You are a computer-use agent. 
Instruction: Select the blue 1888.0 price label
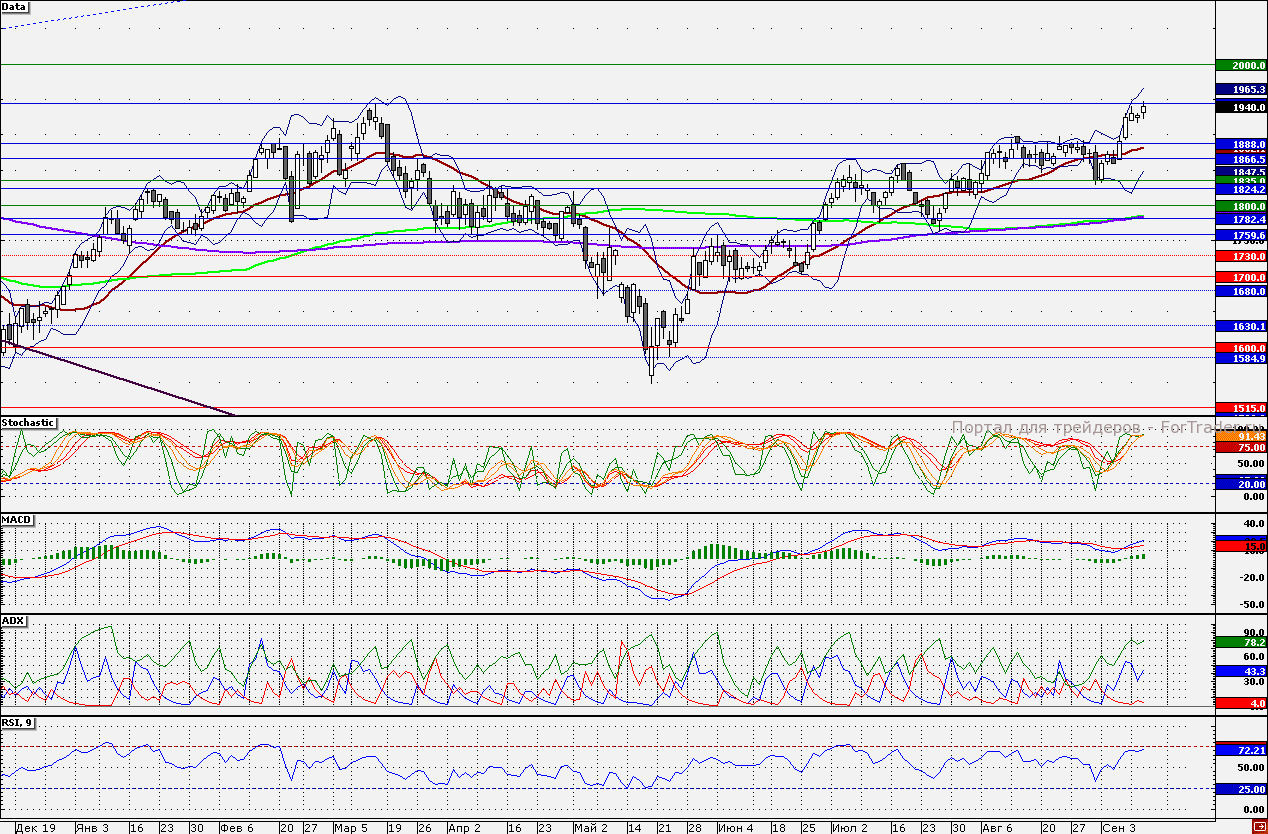[1241, 144]
